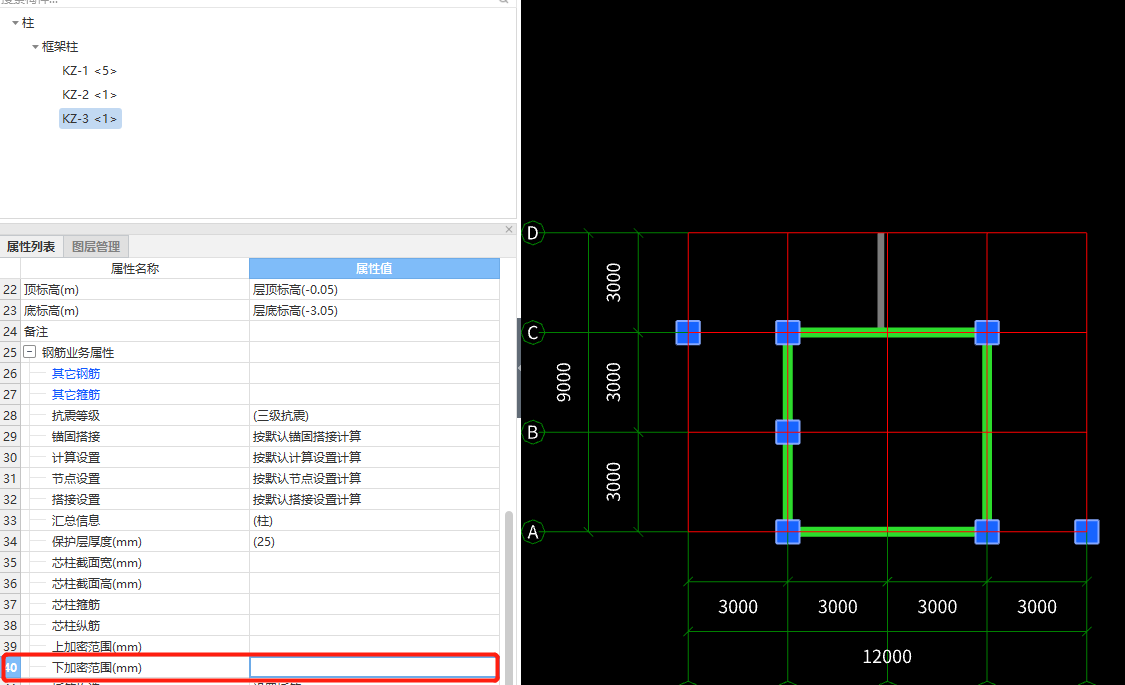Open the 其它钢筋 link
This screenshot has width=1125, height=685.
click(x=76, y=374)
